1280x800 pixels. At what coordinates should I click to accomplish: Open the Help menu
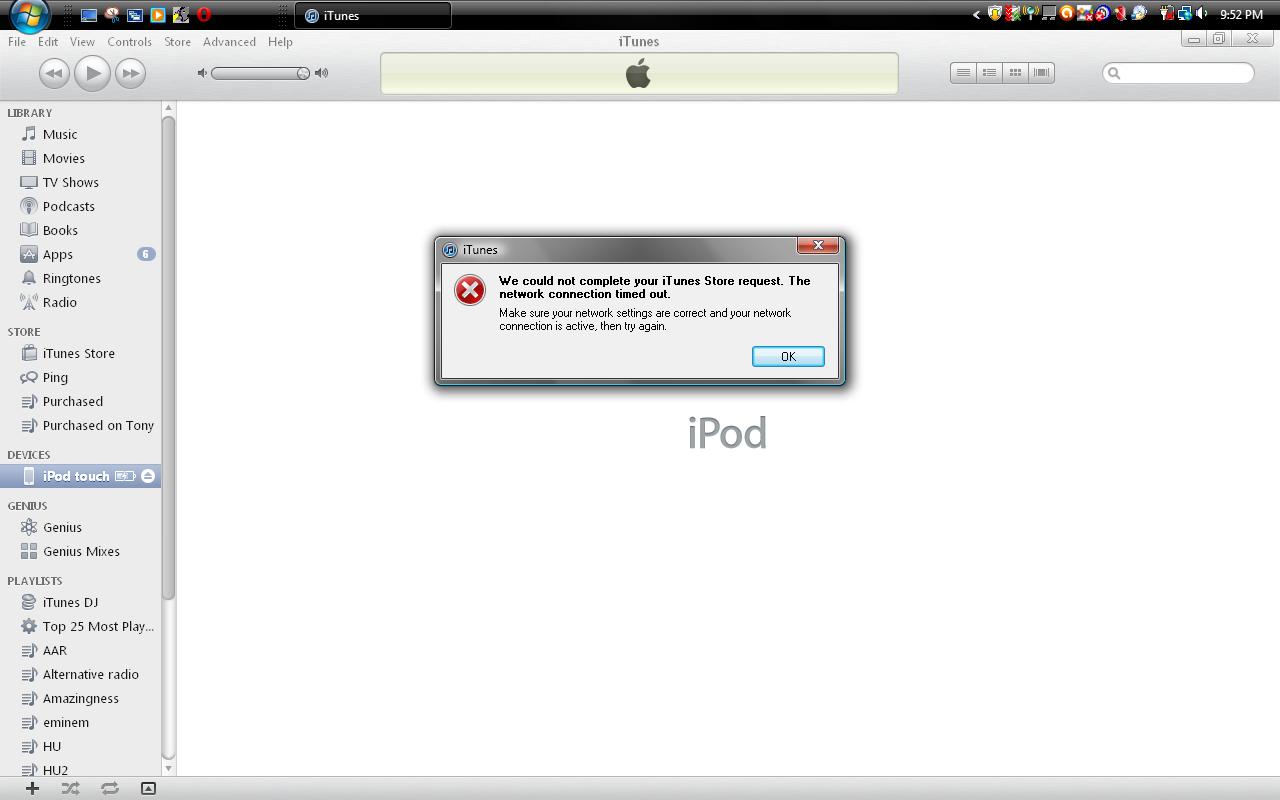[280, 42]
